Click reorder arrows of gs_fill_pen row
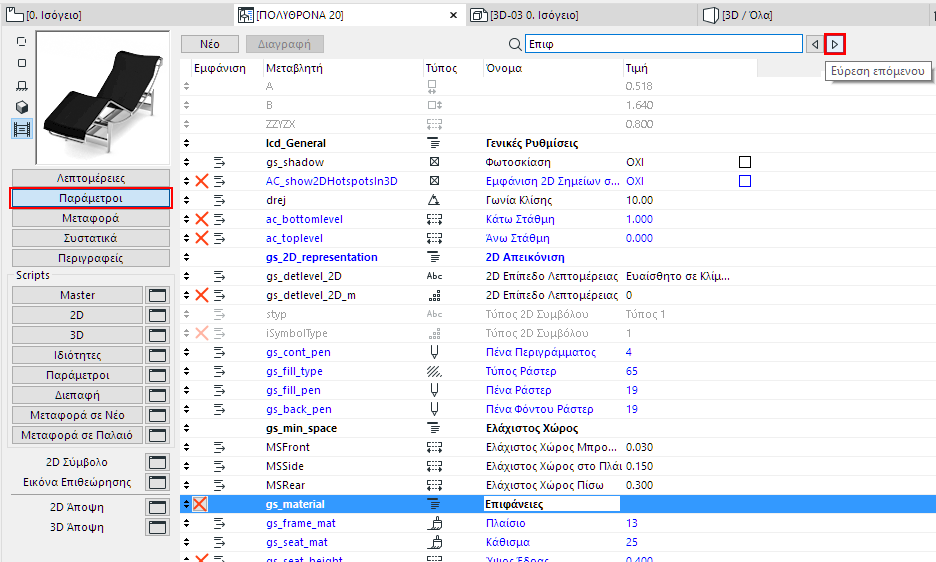Screen dimensions: 936x562 (186, 390)
